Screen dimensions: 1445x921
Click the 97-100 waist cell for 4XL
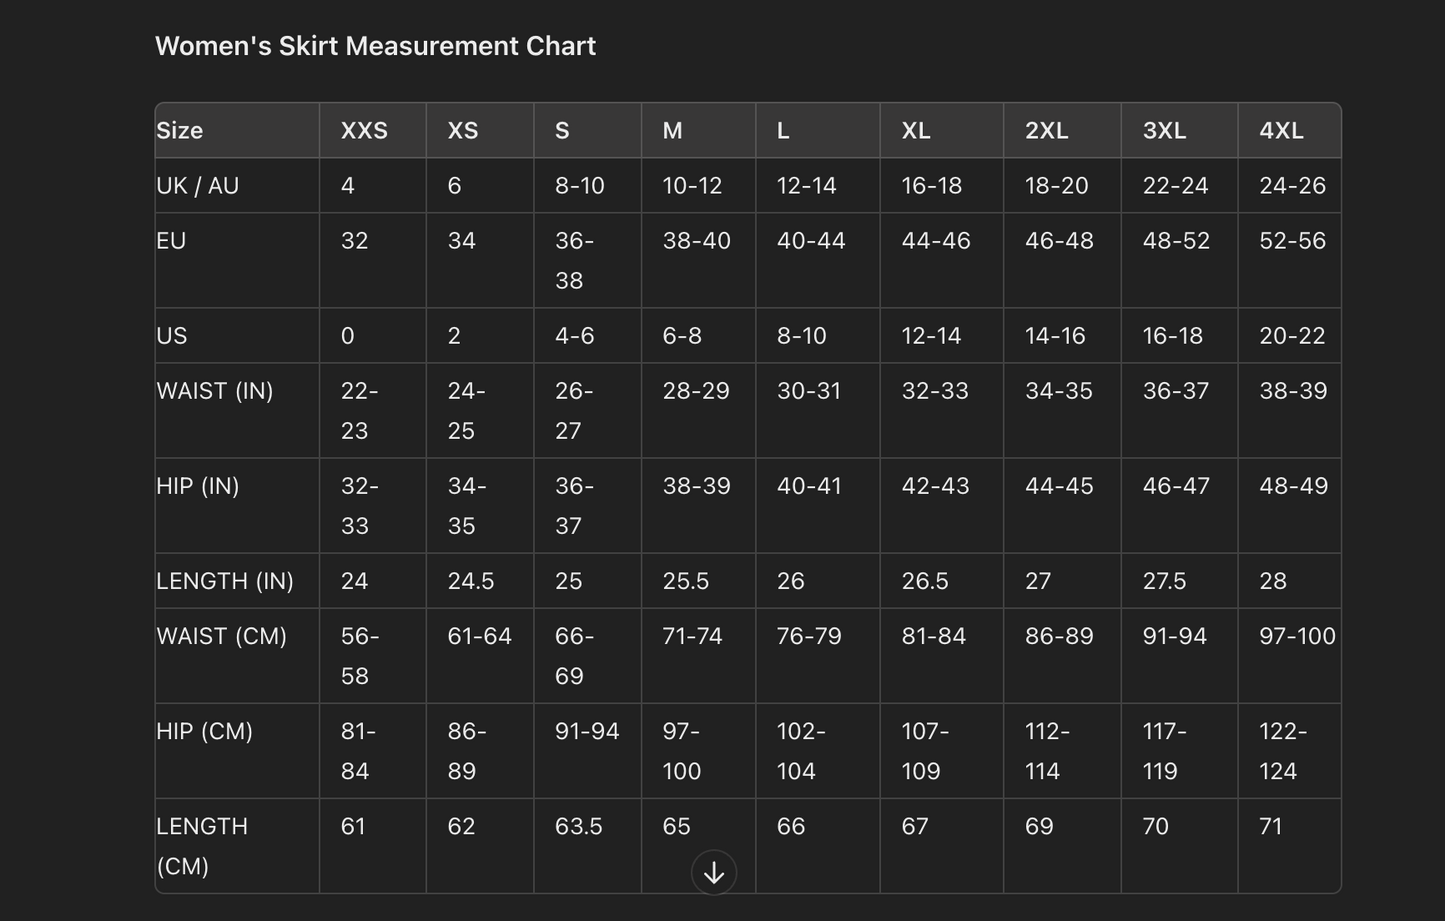1297,636
